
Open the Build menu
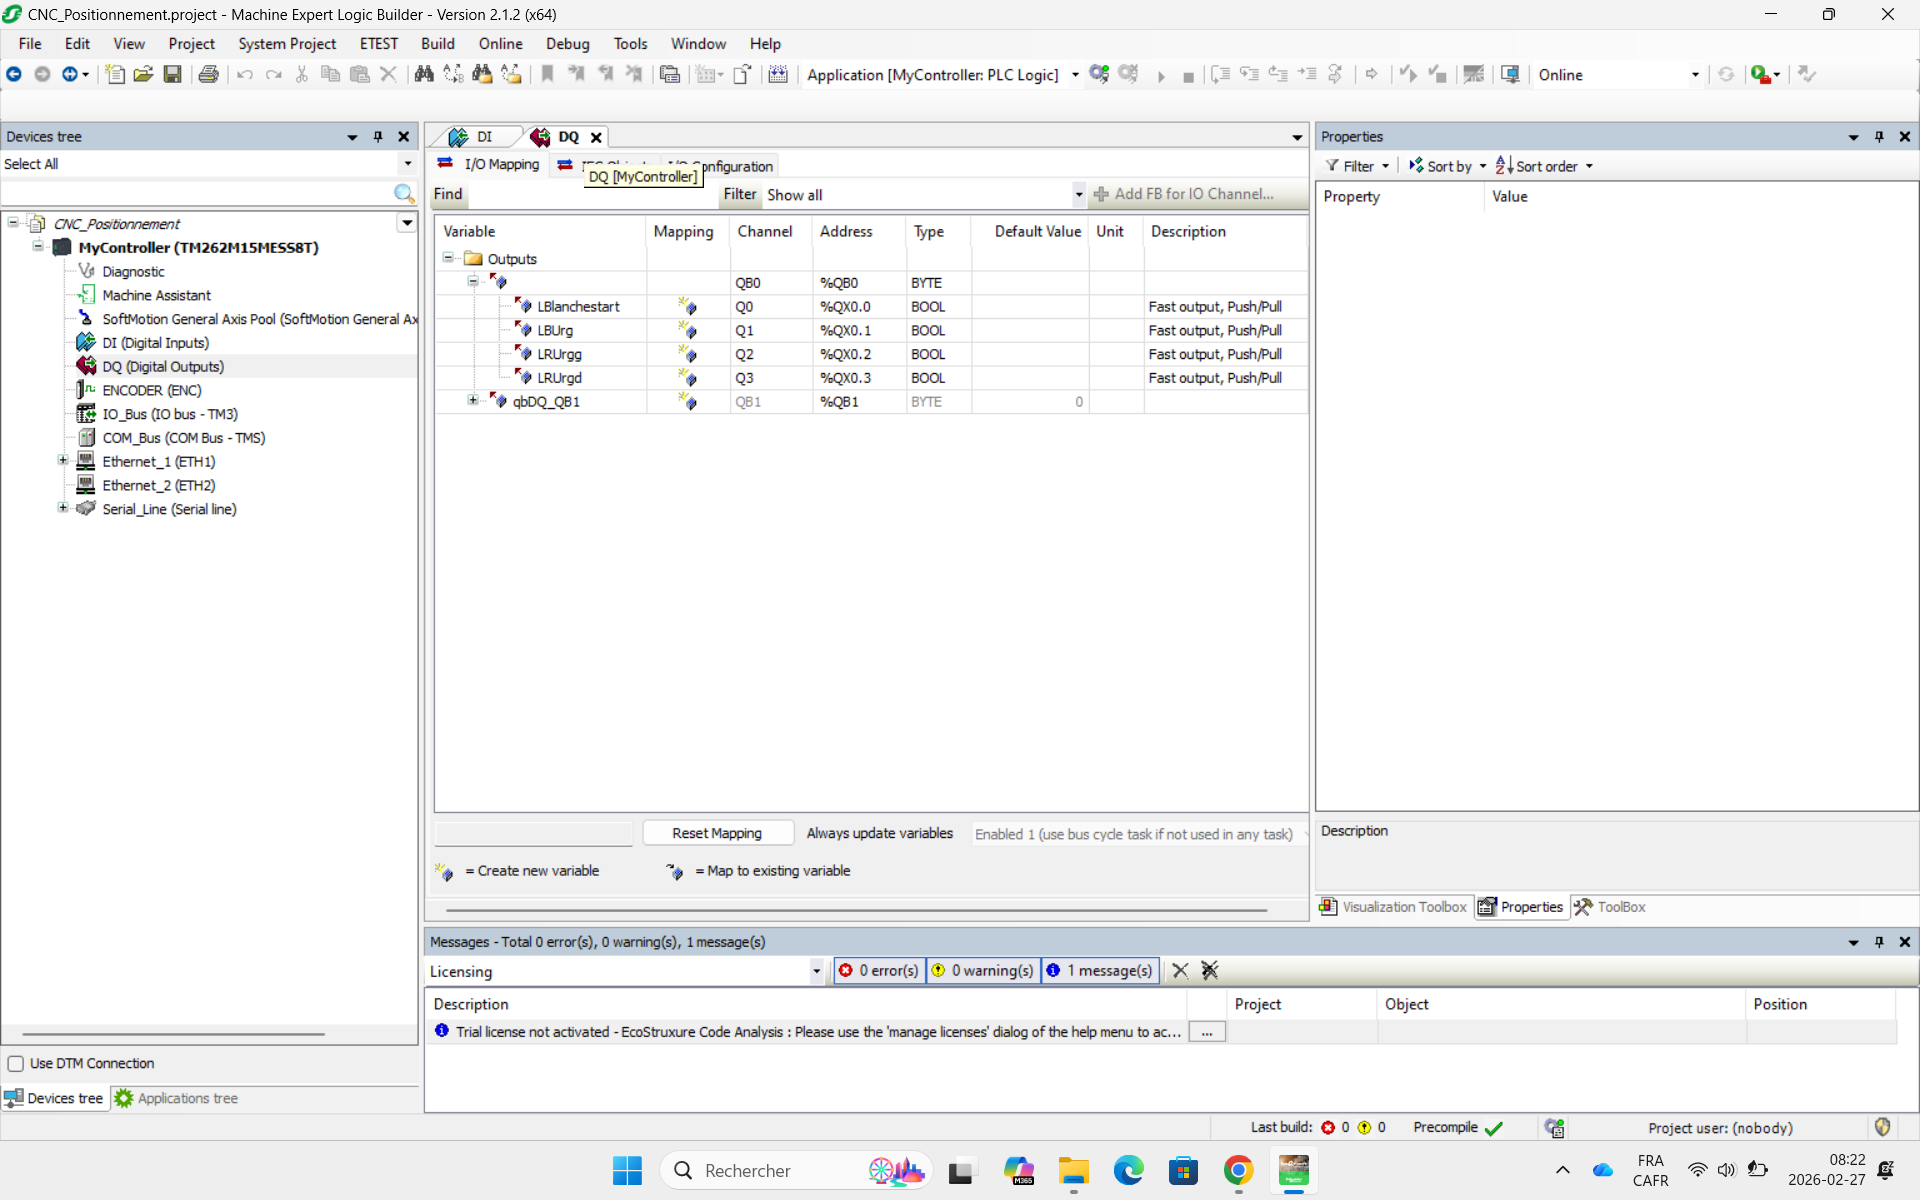pos(437,44)
